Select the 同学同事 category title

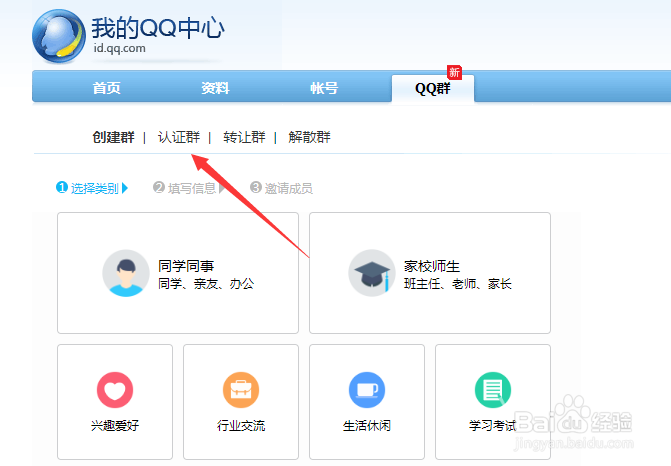point(186,266)
